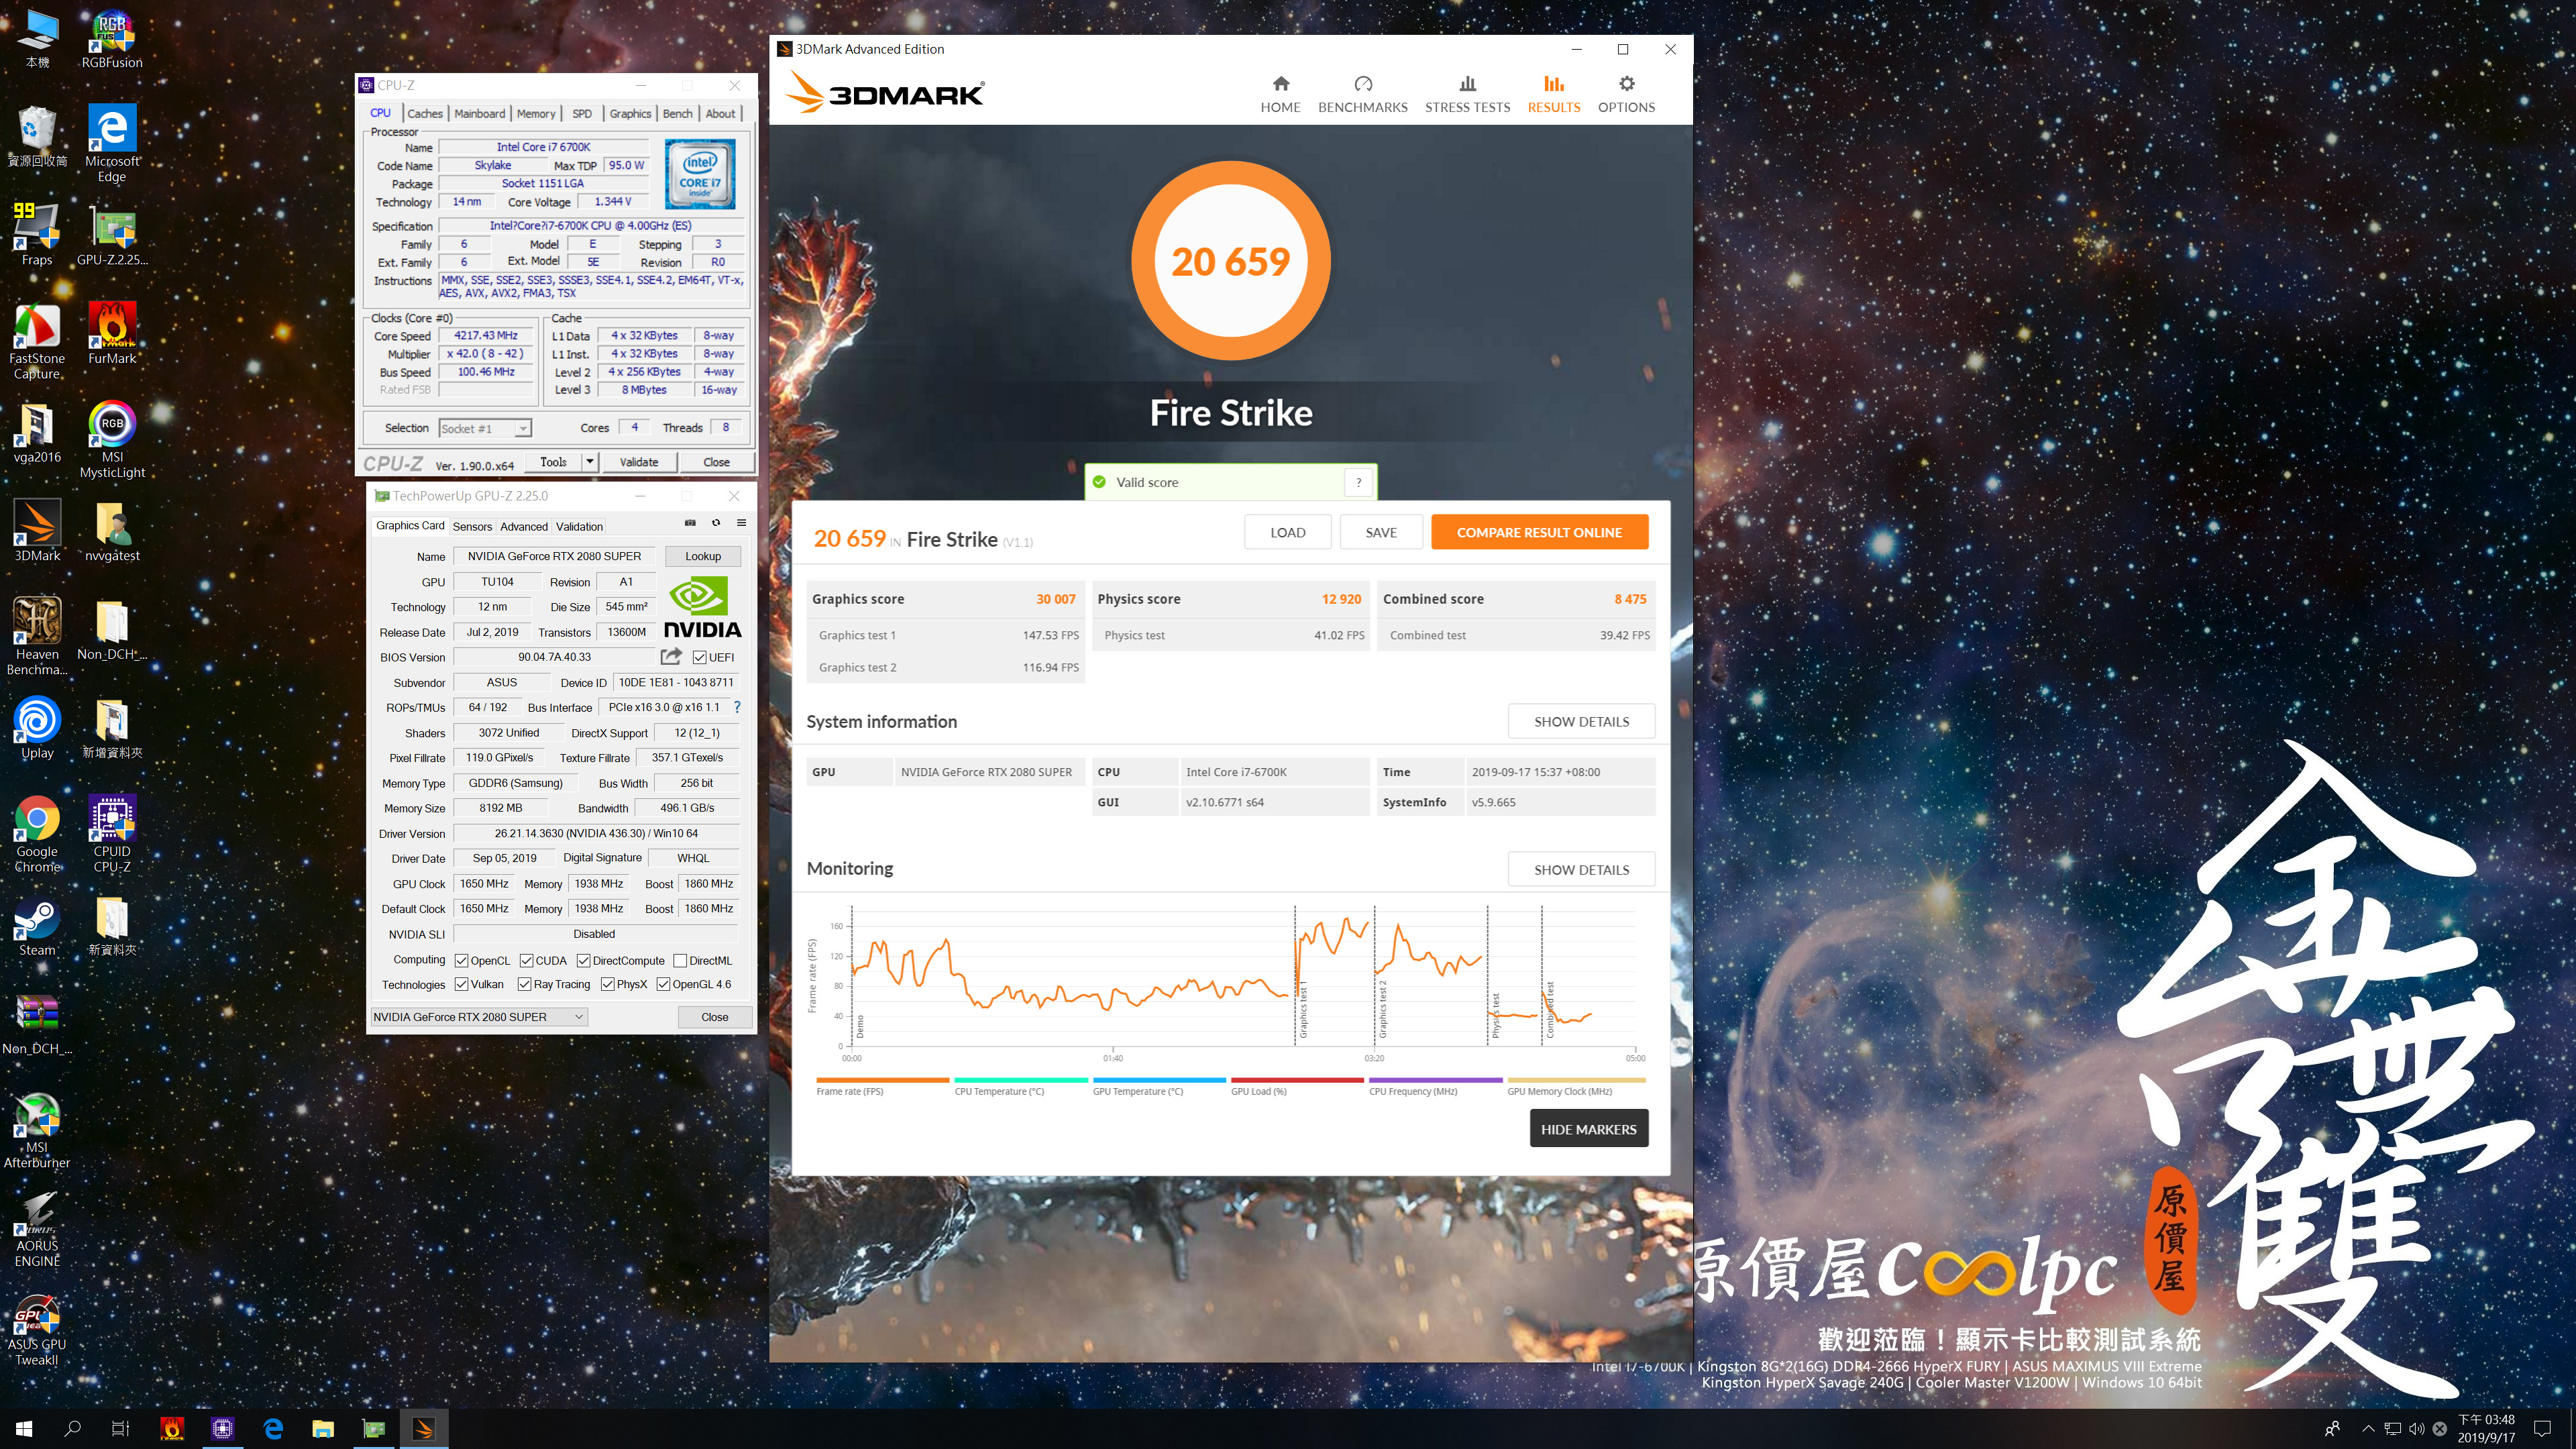2576x1449 pixels.
Task: Click the taskbar clock showing 03:48
Action: pyautogui.click(x=2486, y=1428)
